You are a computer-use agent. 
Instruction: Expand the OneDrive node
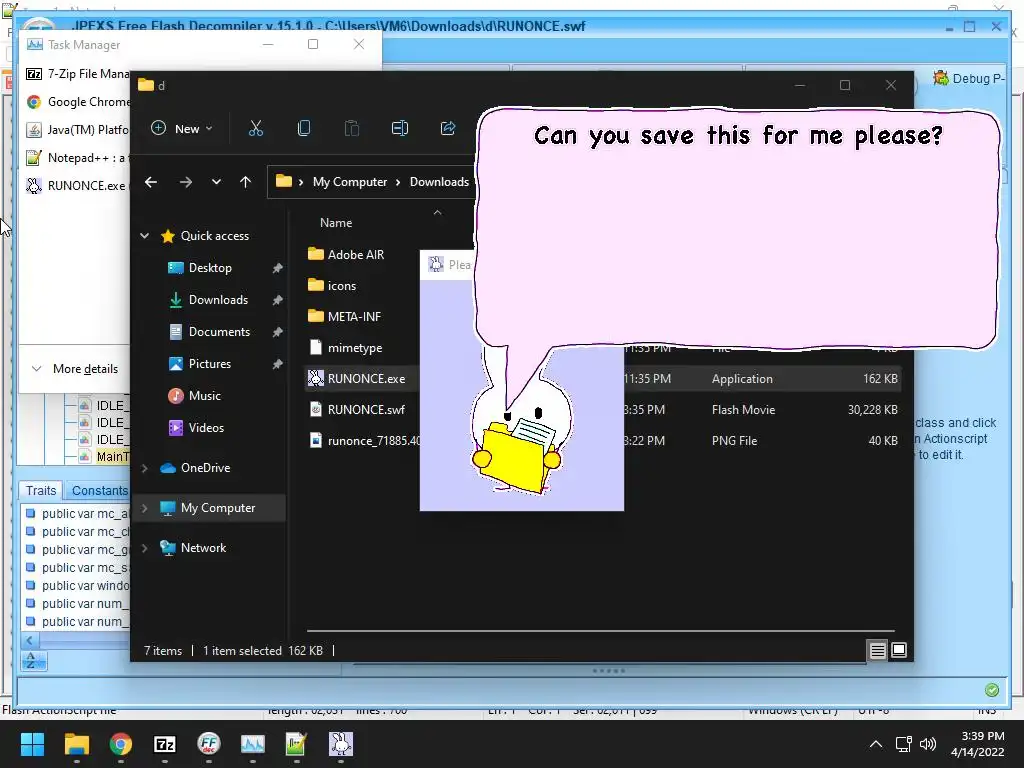(145, 468)
